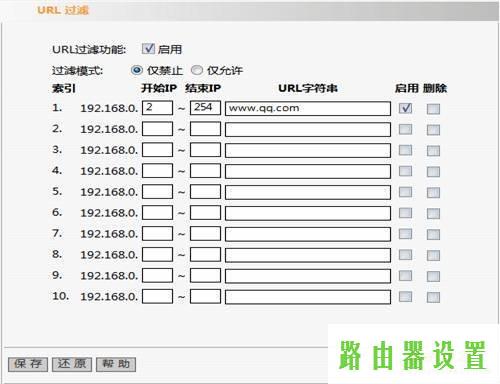Check delete checkbox for row 4

pos(433,172)
